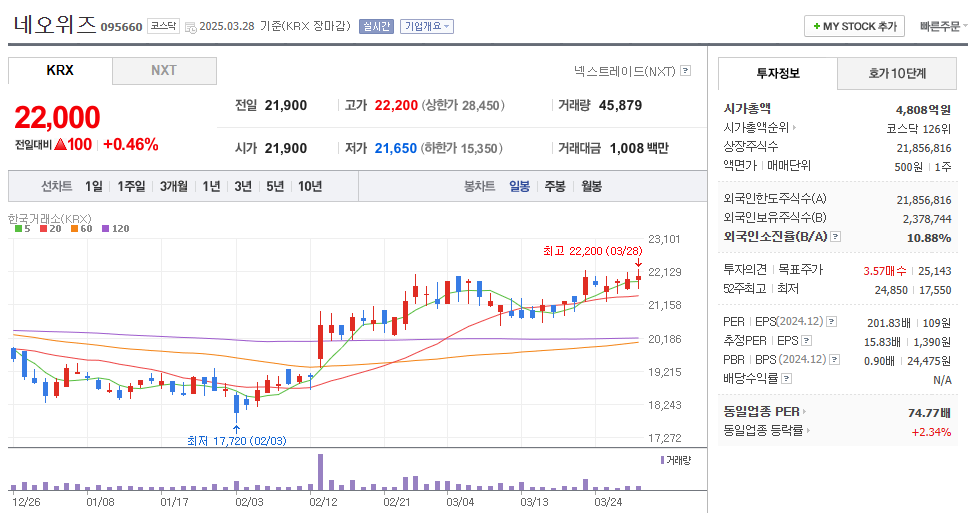Click the 최고 22,200 (03/28) chart annotation
Viewport: 973px width, 513px height.
pos(593,251)
